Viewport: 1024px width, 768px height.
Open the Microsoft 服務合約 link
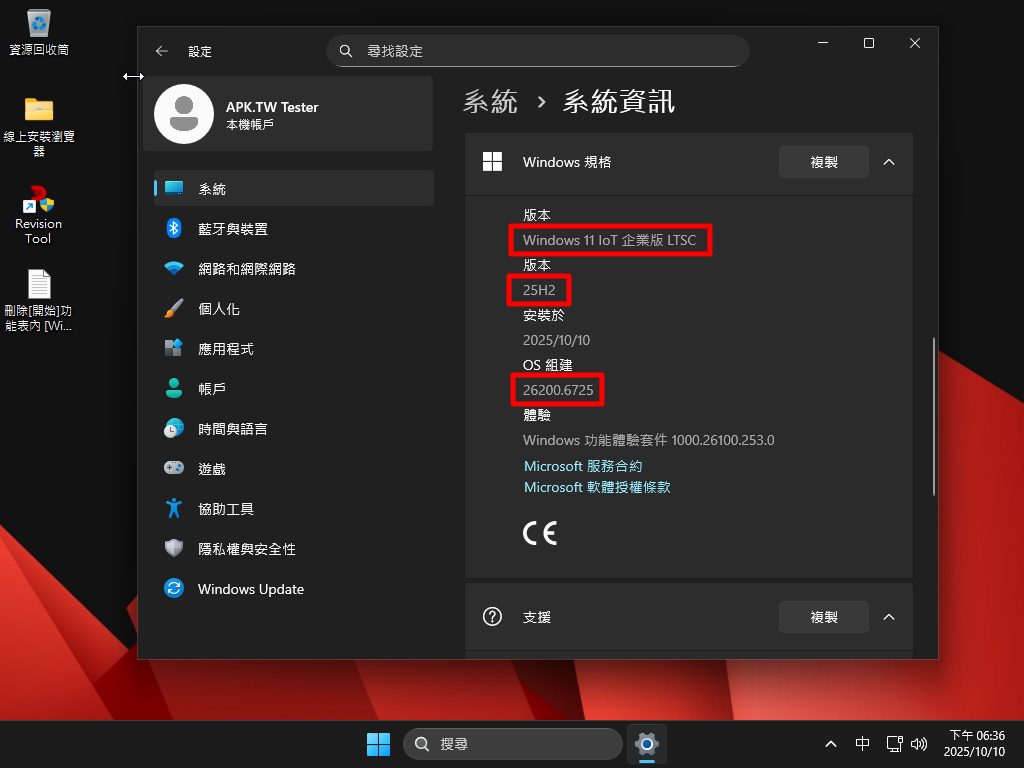pyautogui.click(x=583, y=466)
